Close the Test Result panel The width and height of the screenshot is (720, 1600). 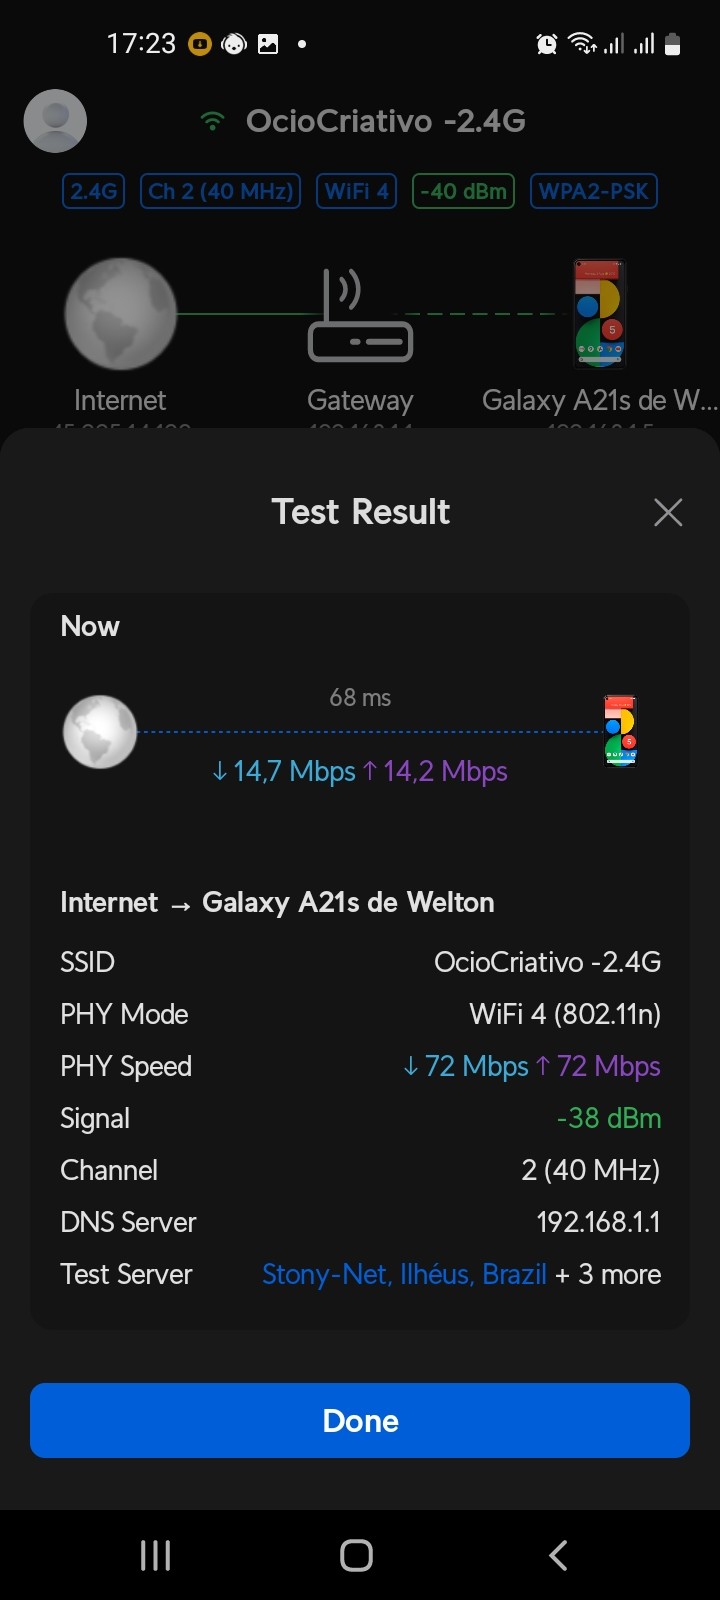coord(668,512)
